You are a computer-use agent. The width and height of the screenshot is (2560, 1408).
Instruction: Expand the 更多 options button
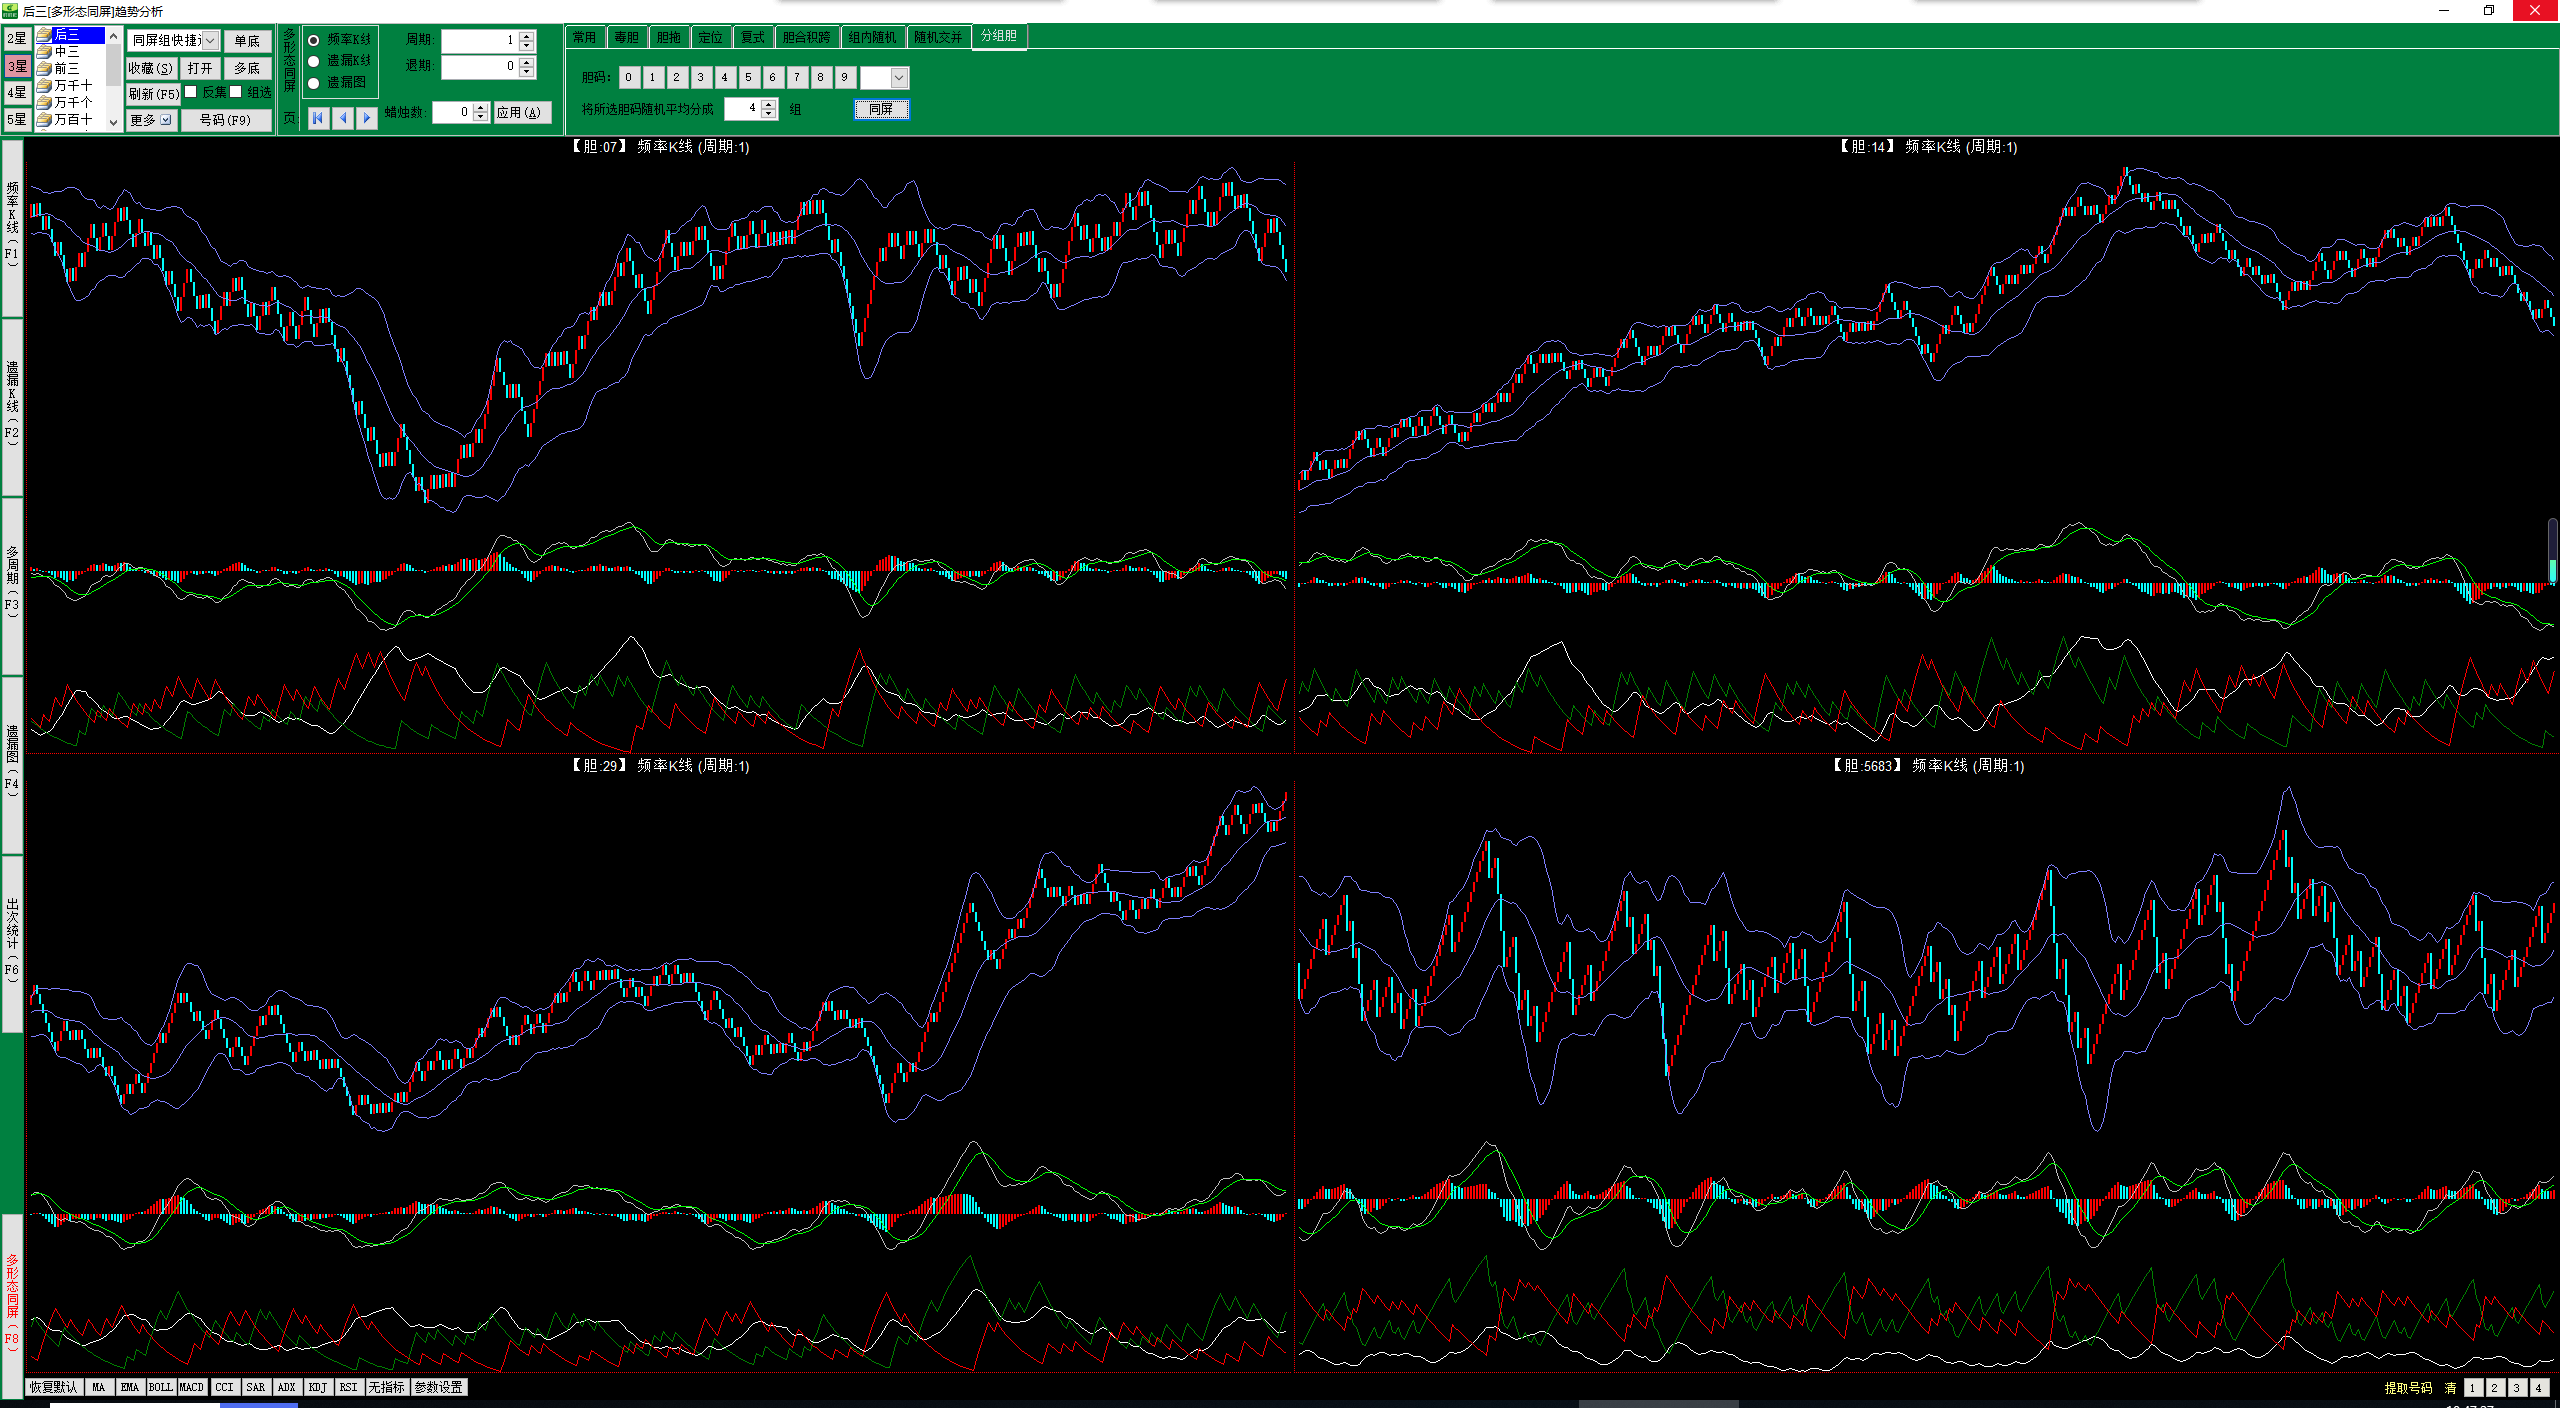(152, 120)
